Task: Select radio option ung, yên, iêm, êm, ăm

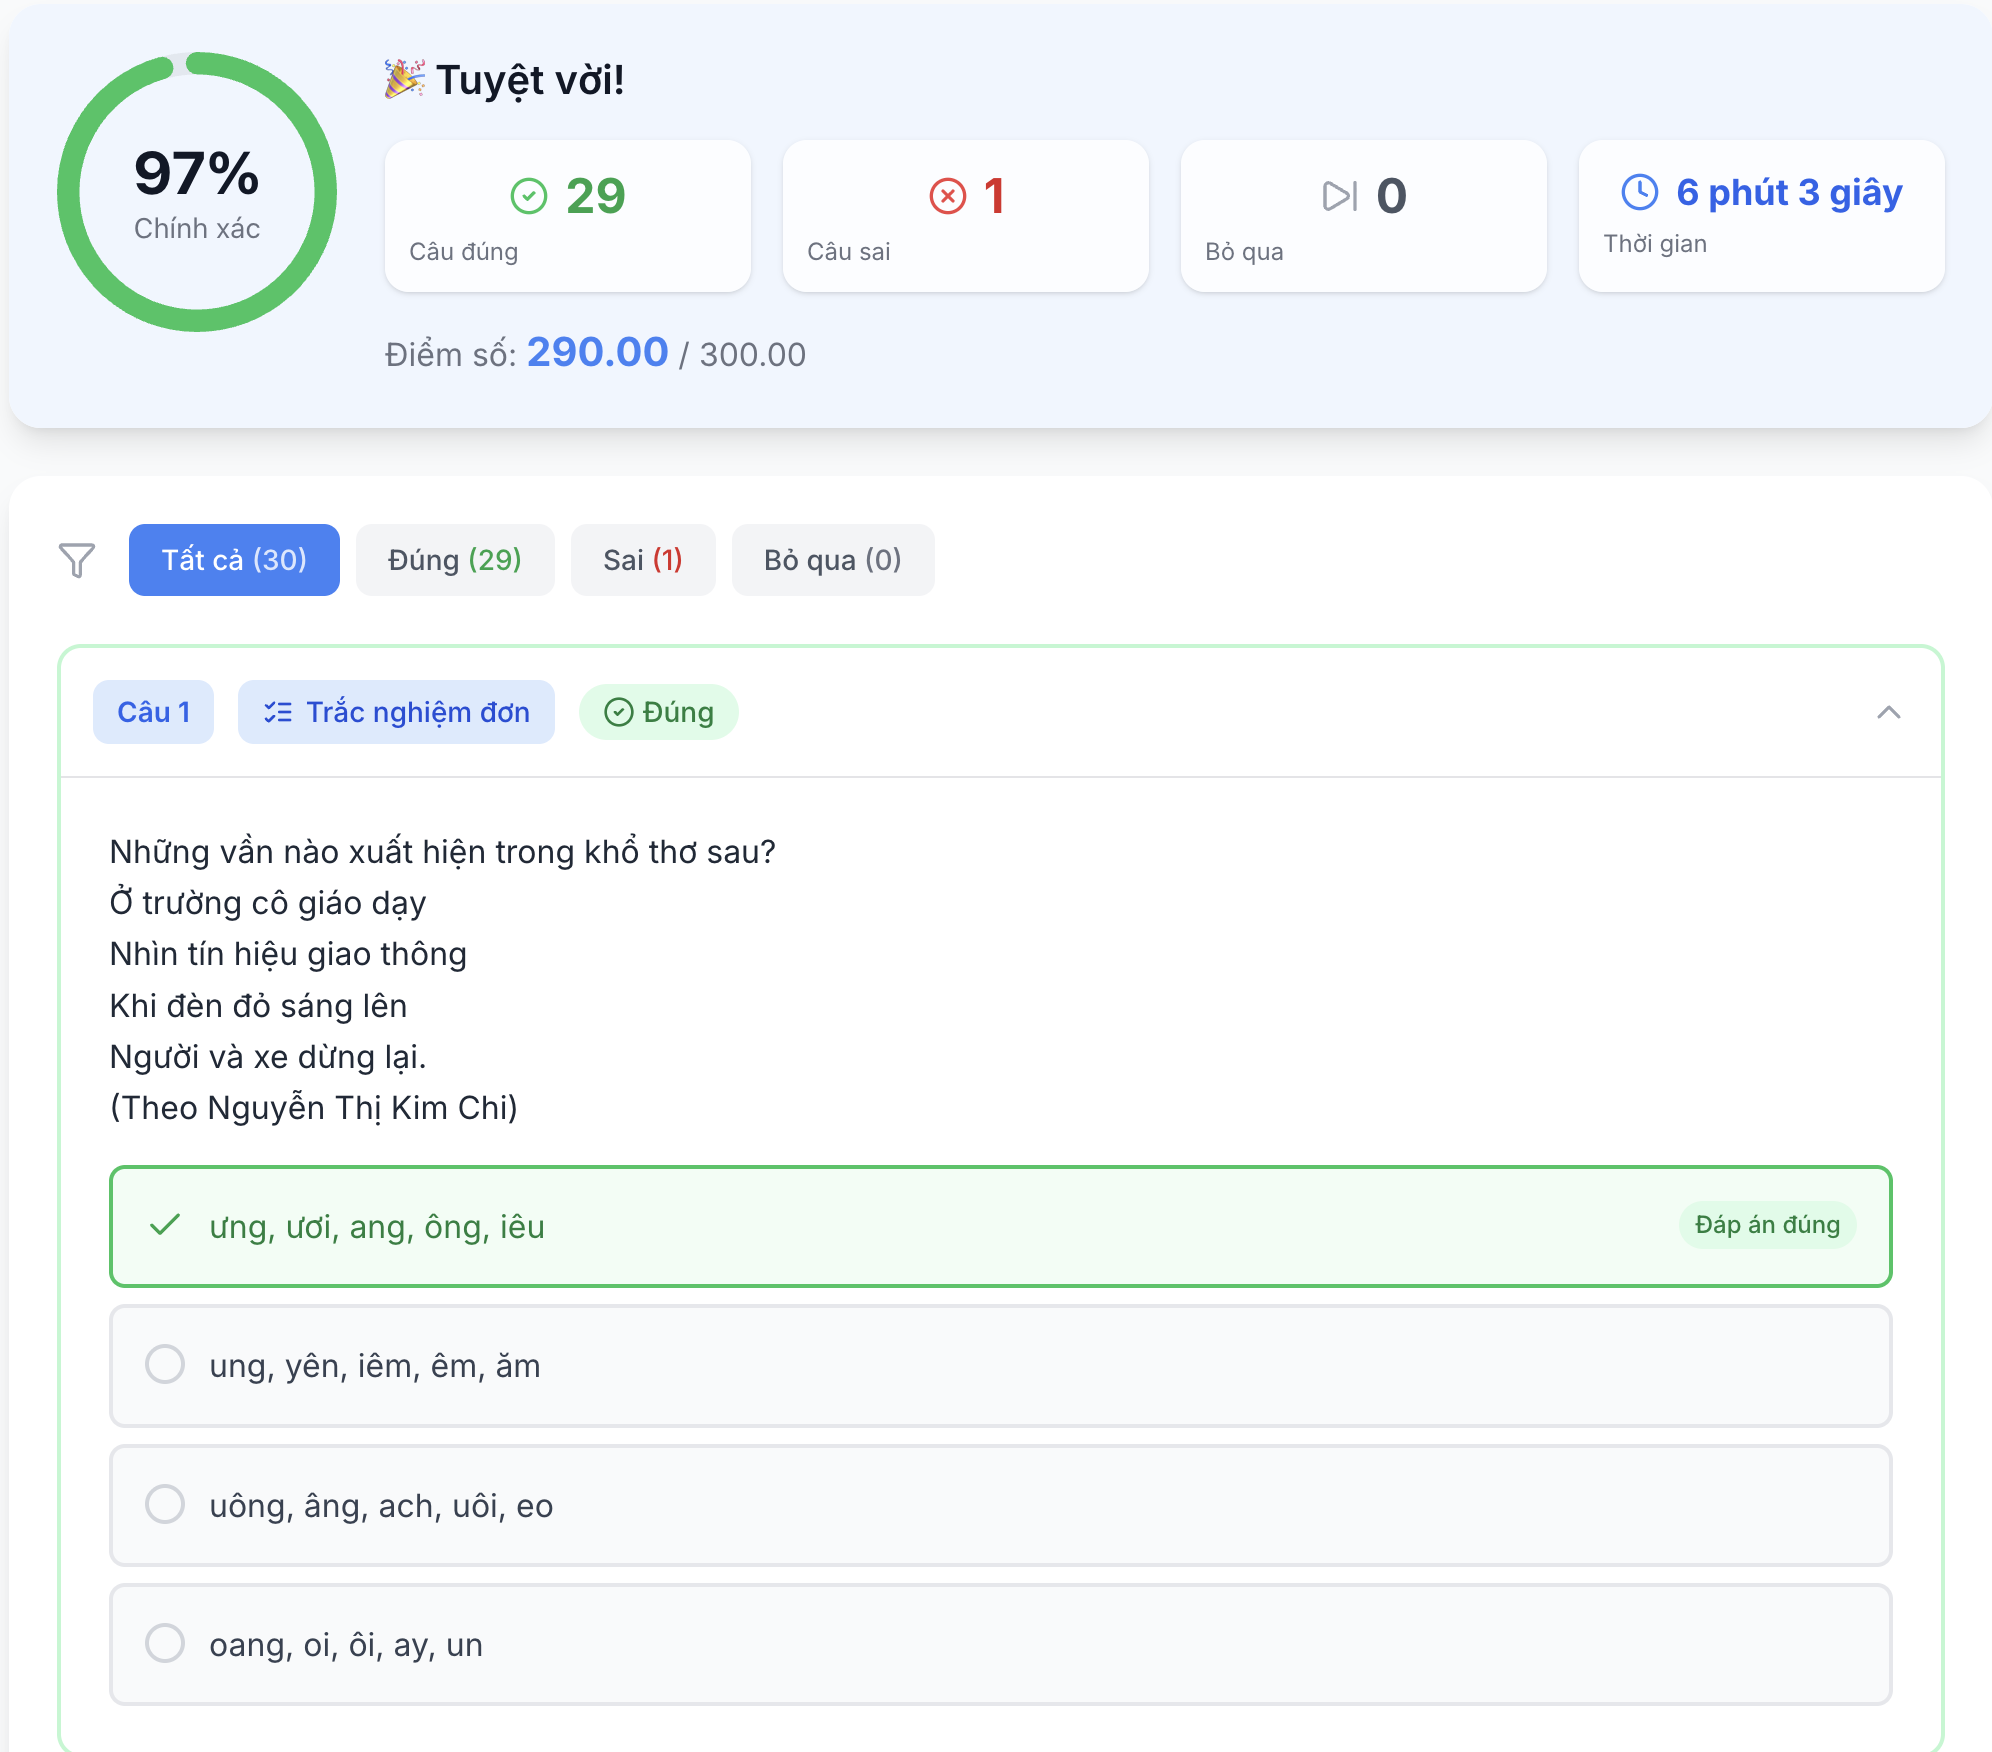Action: pyautogui.click(x=165, y=1364)
